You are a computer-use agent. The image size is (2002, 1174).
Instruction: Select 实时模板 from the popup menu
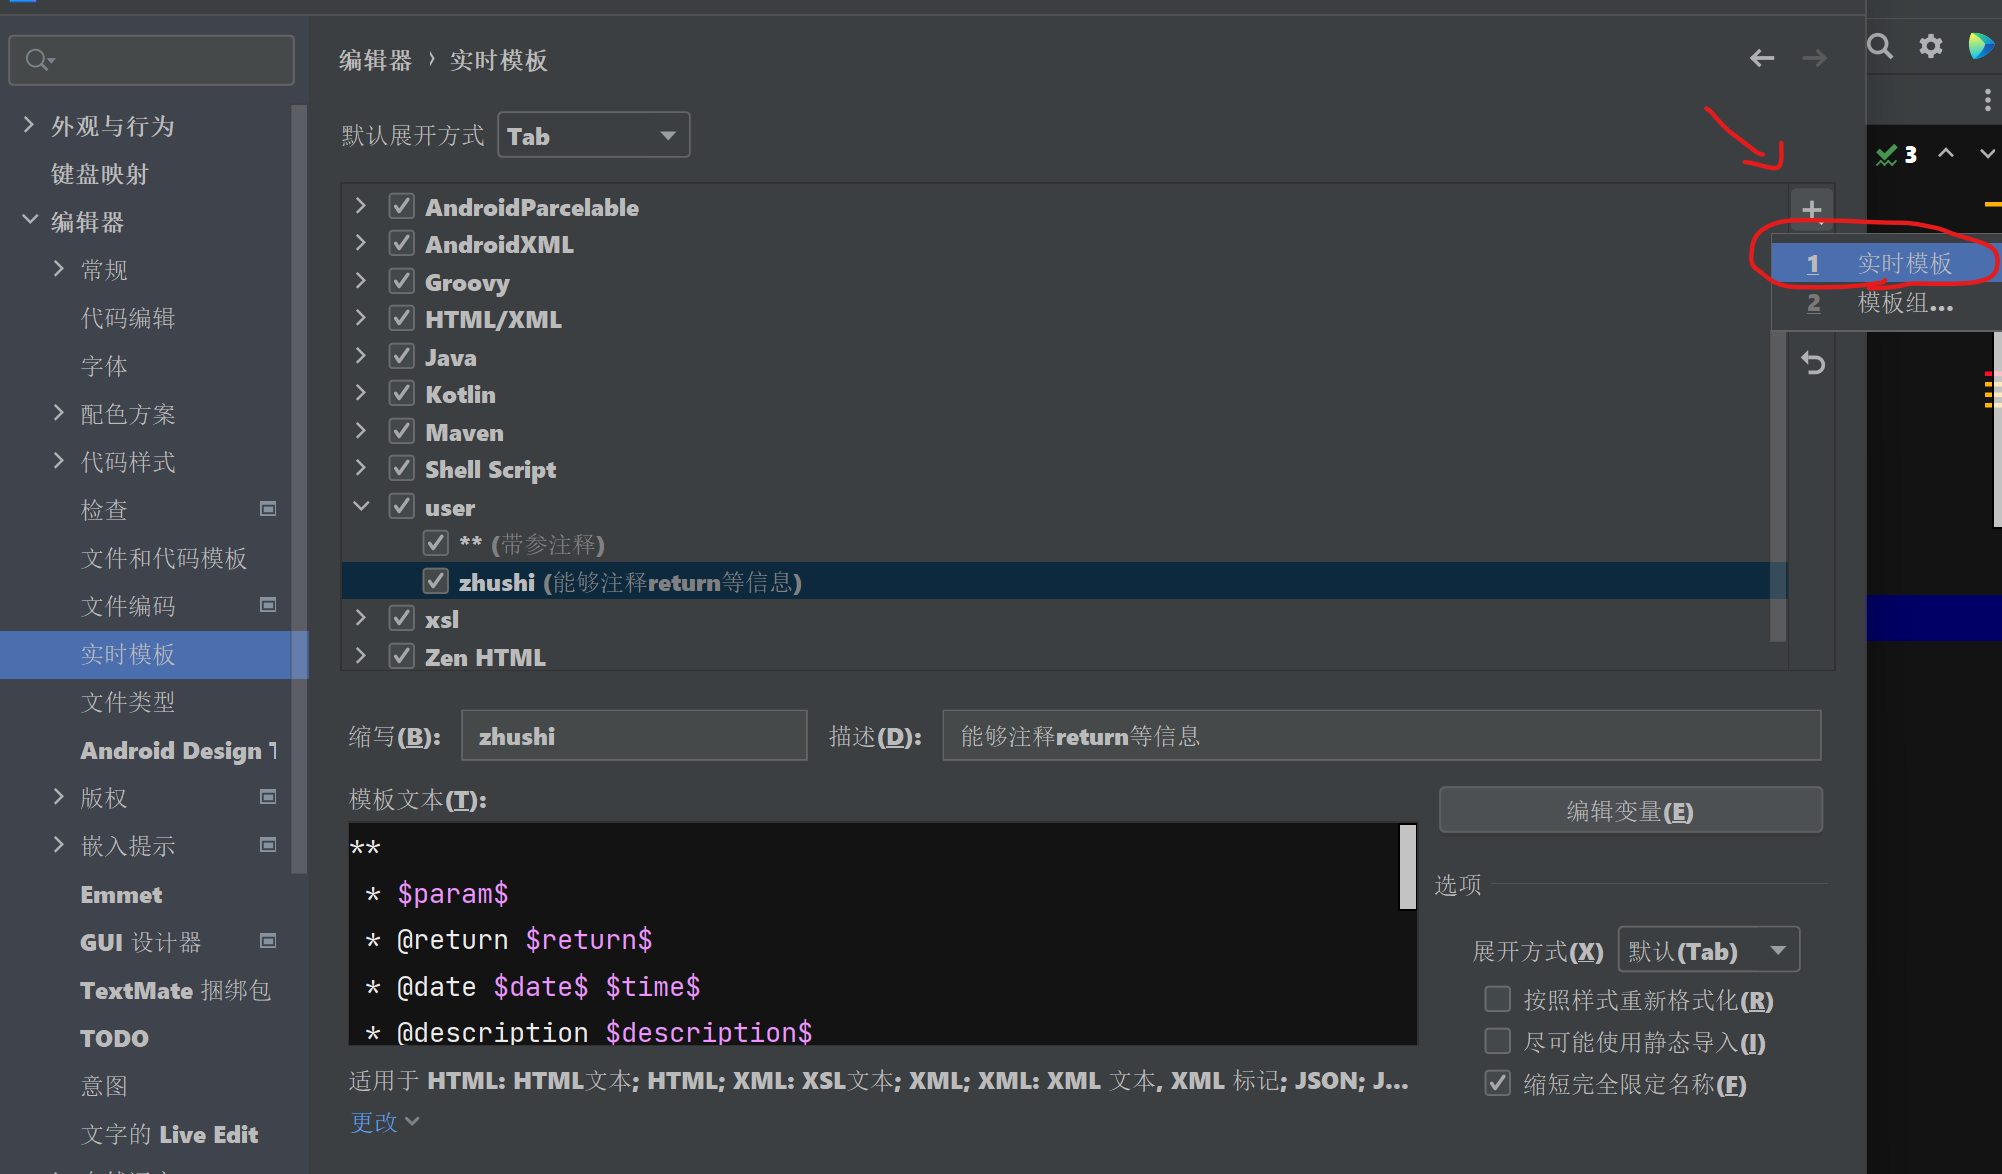[x=1903, y=263]
